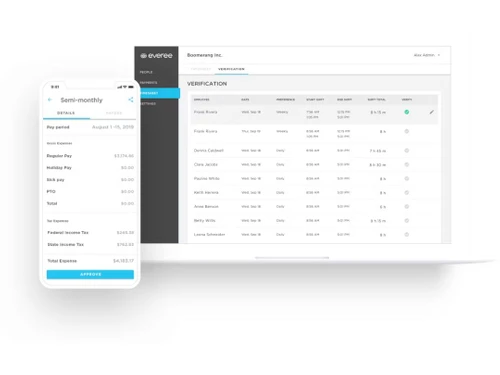Click the Pay period date range on phone
This screenshot has height=375, width=500.
coord(113,127)
